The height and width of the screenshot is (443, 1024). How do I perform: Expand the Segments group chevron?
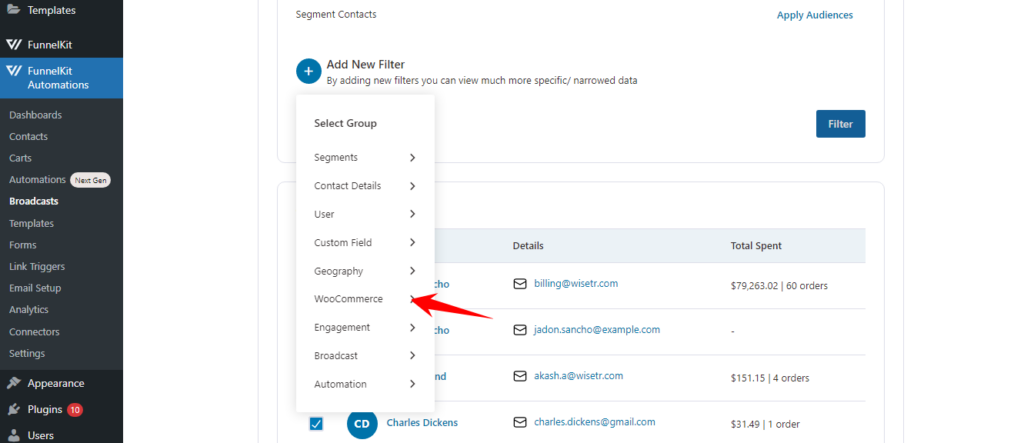point(412,157)
